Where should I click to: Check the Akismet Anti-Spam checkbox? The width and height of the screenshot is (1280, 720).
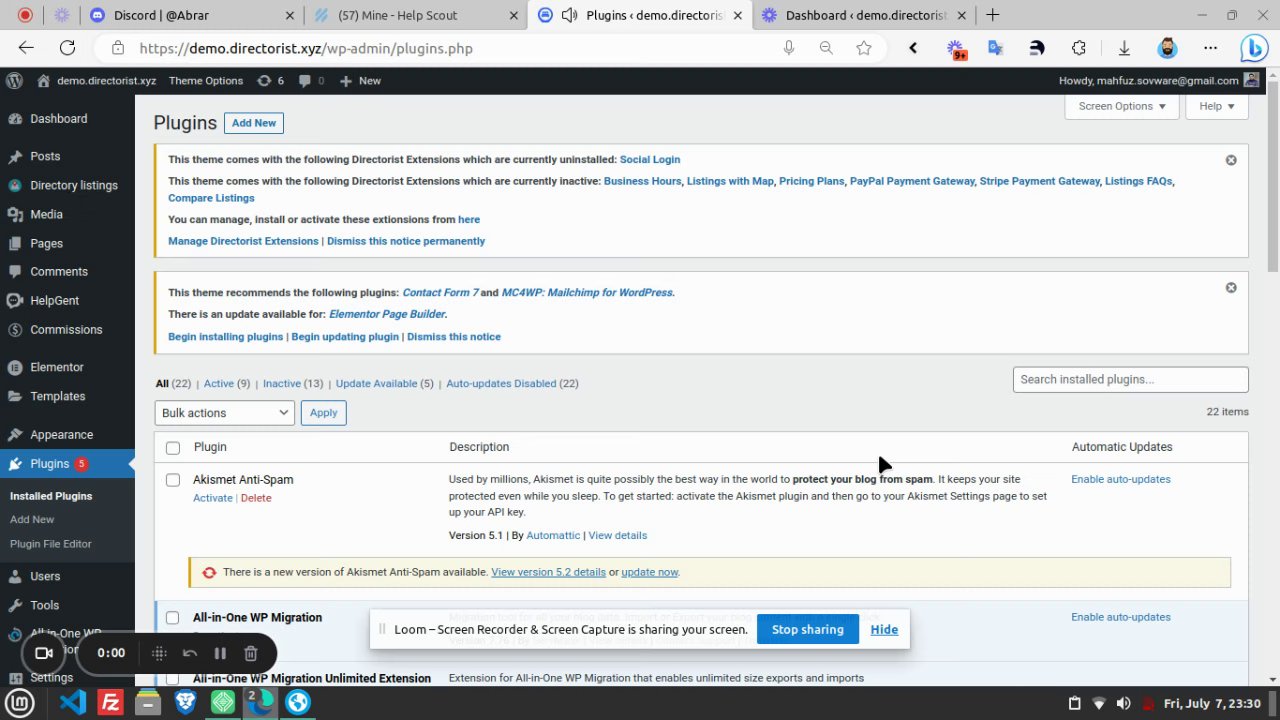click(x=173, y=480)
